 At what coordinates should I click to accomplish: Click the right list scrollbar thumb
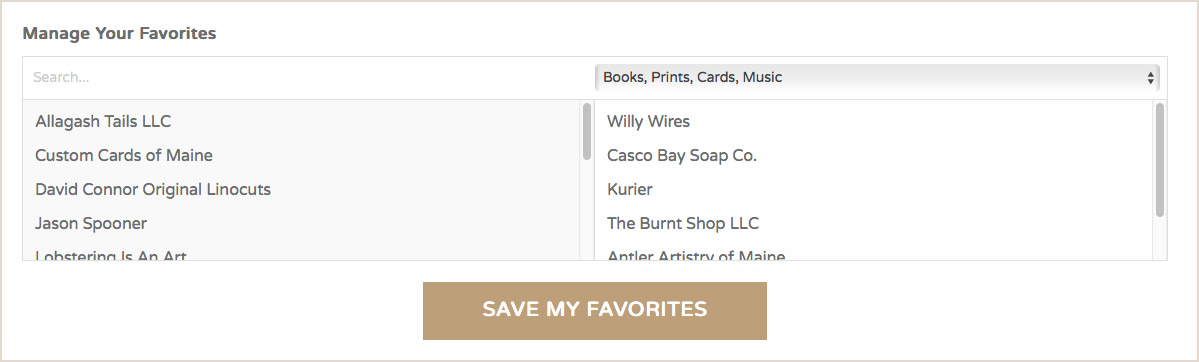click(1160, 160)
